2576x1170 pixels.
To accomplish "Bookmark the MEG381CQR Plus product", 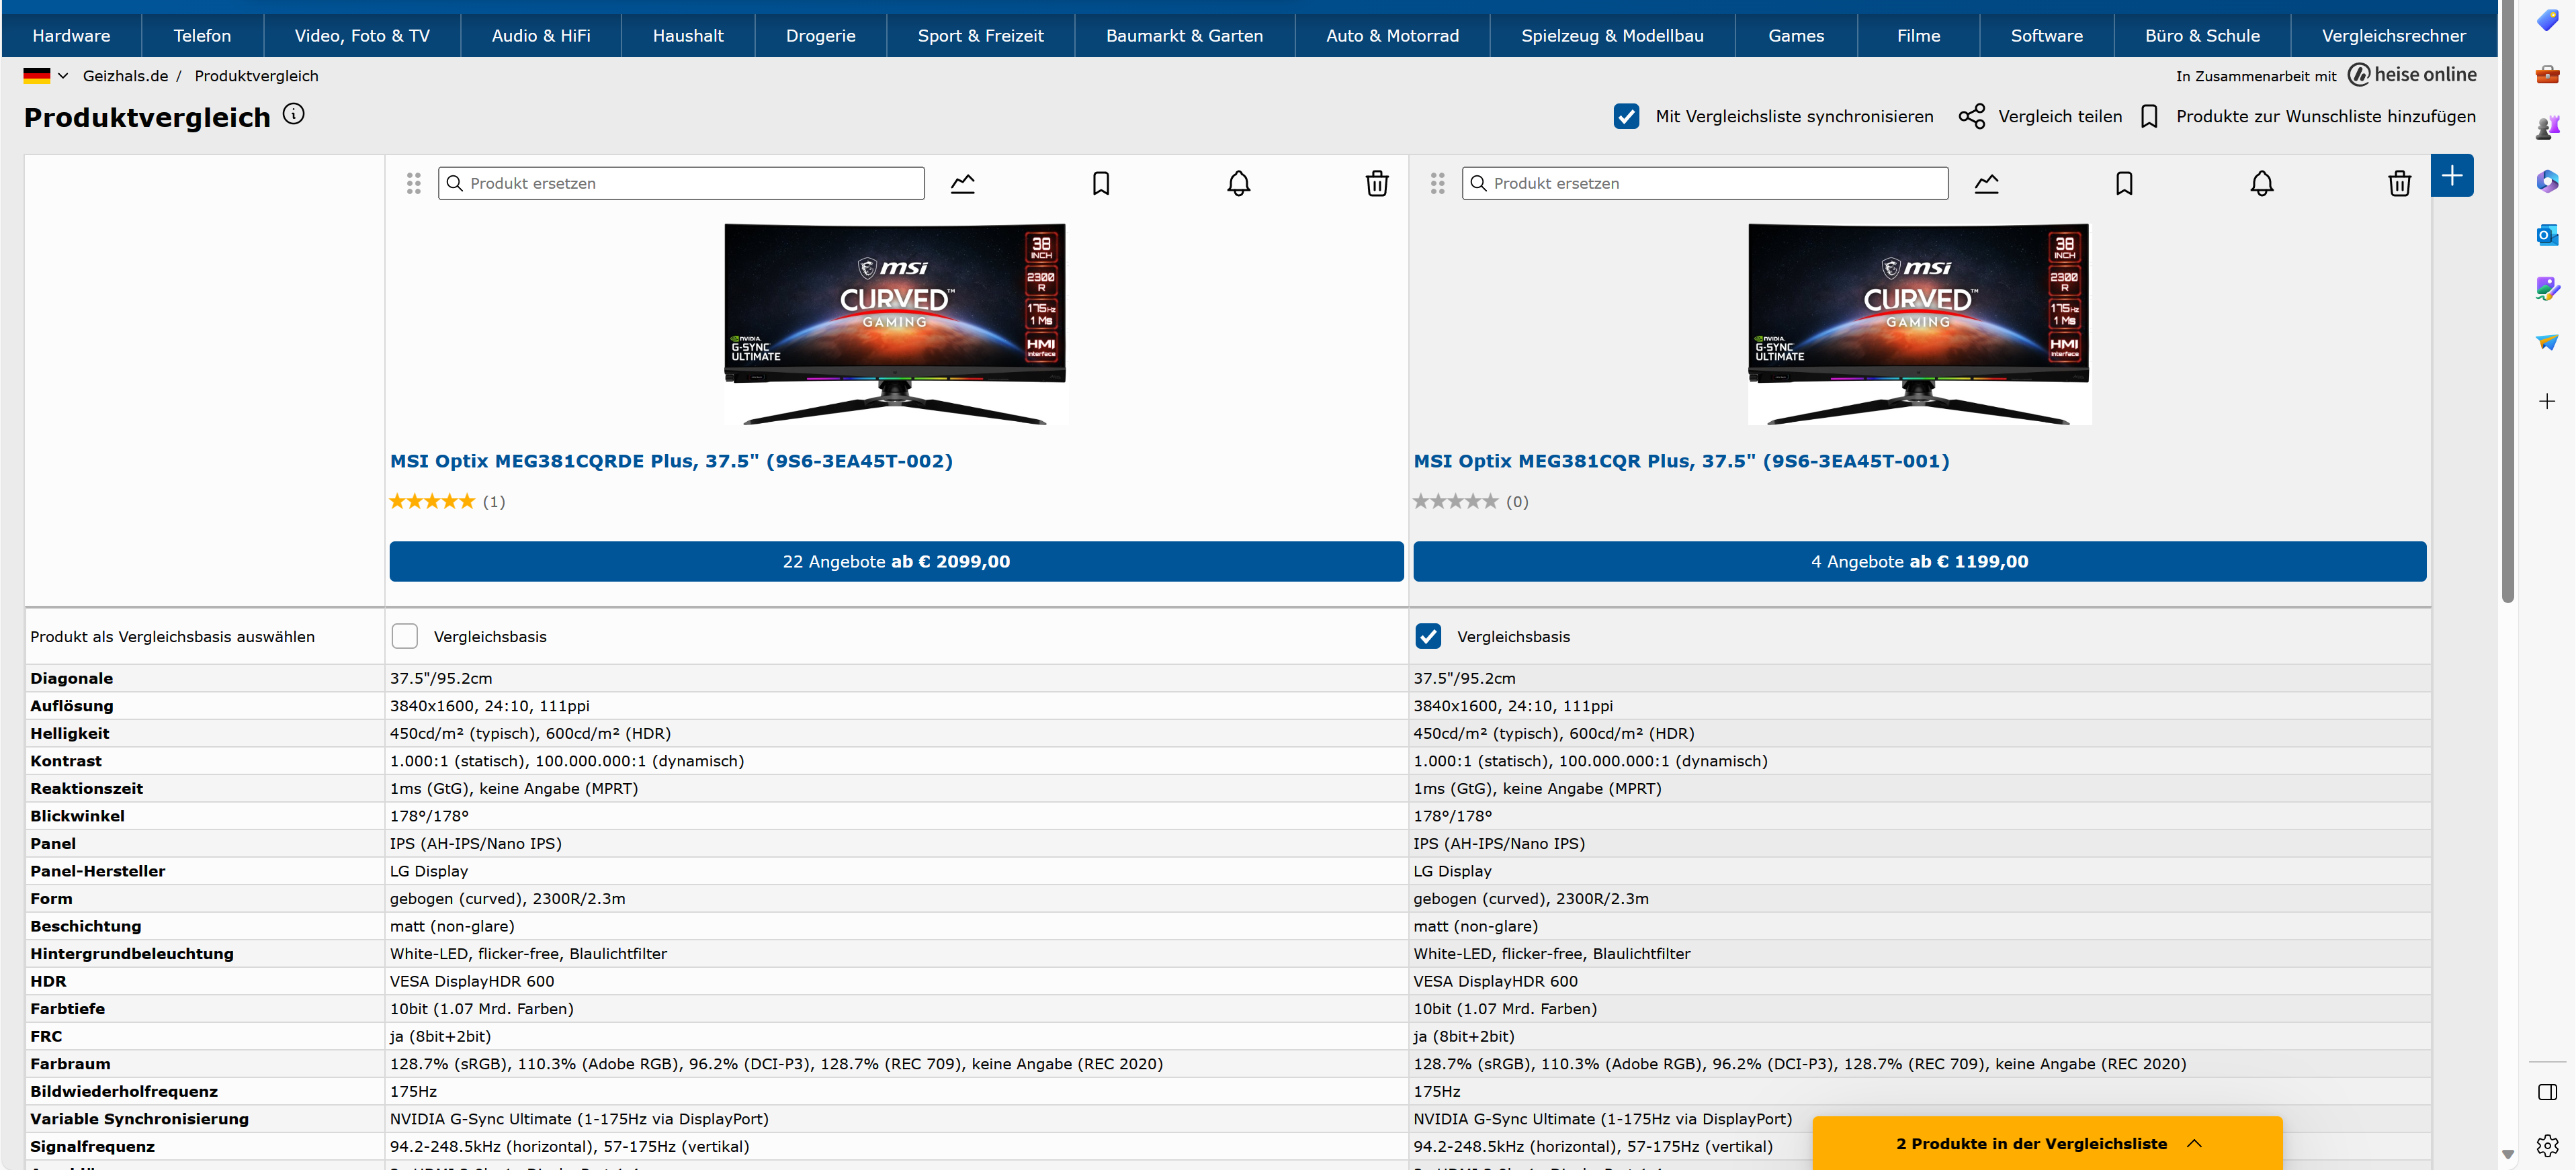I will tap(2124, 183).
